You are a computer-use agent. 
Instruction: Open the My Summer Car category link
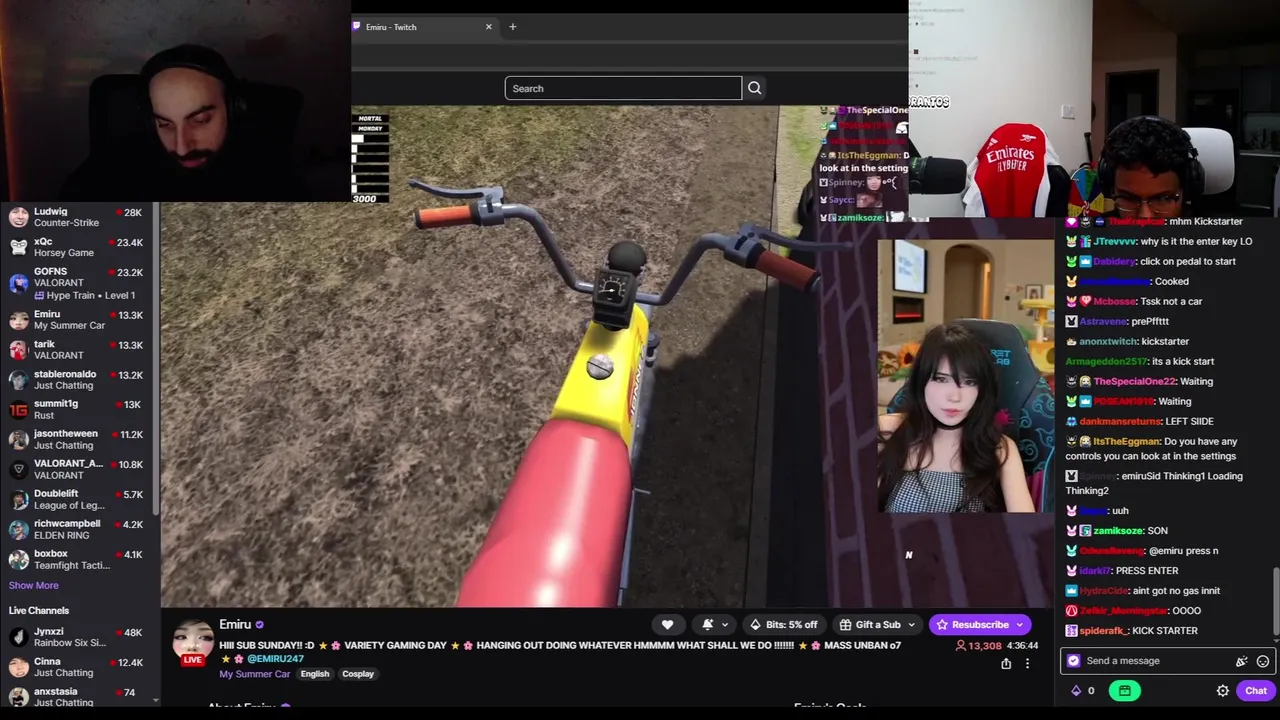[254, 674]
